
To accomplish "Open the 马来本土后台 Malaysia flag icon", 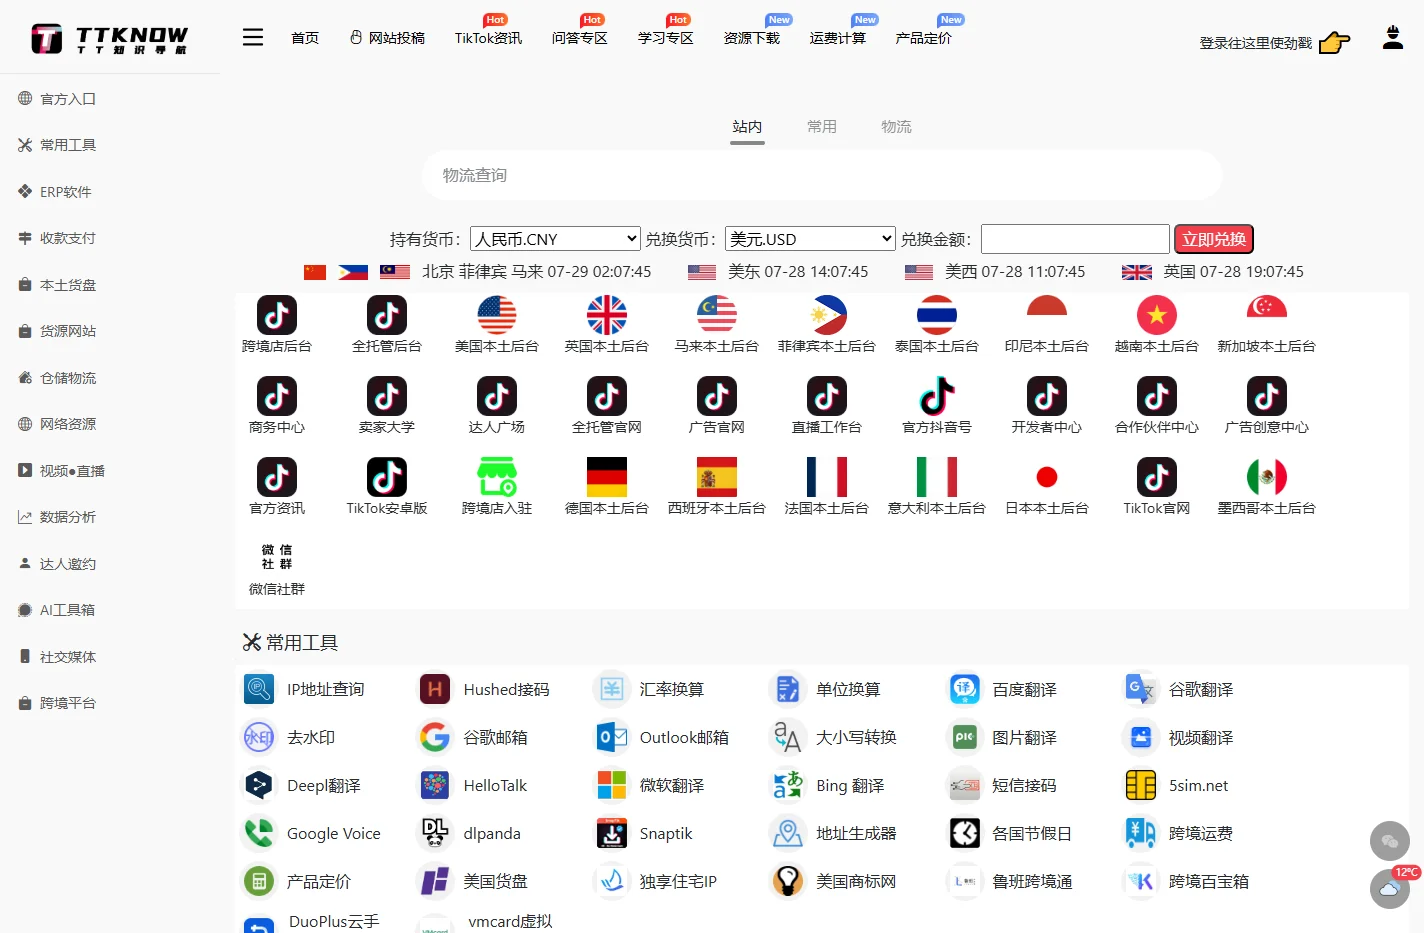I will pos(717,315).
